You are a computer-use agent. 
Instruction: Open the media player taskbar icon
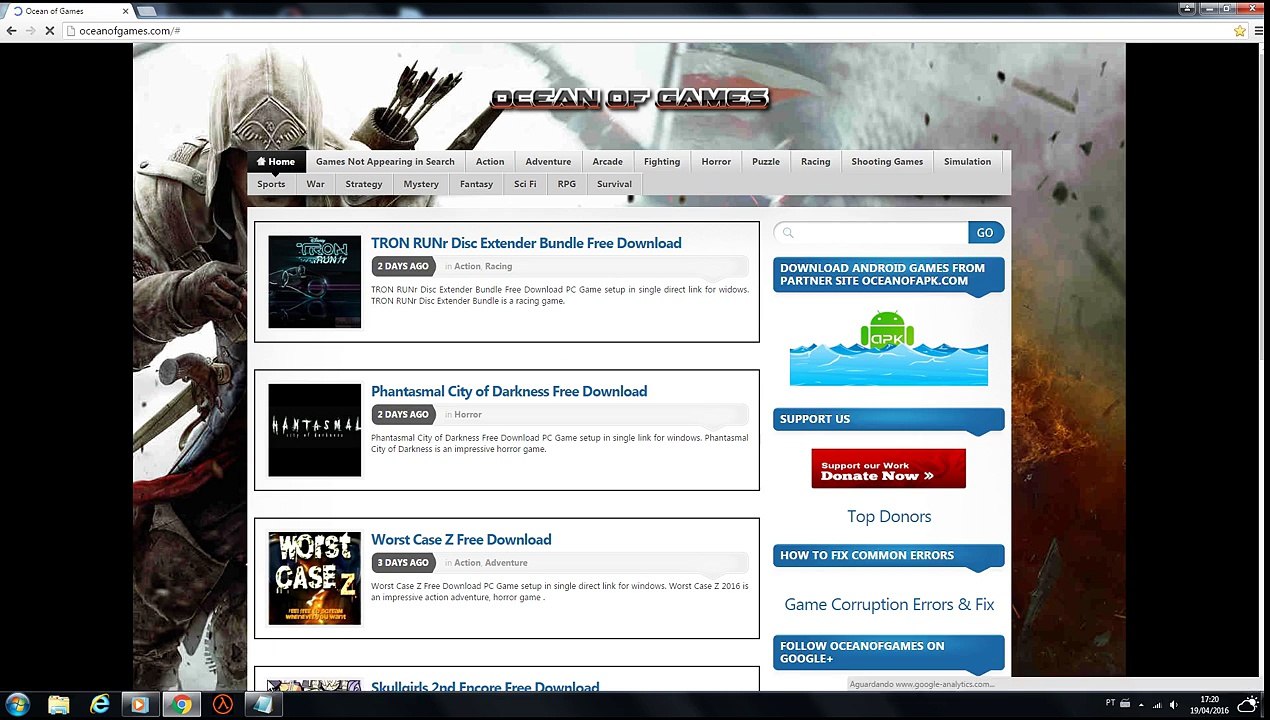(x=140, y=705)
